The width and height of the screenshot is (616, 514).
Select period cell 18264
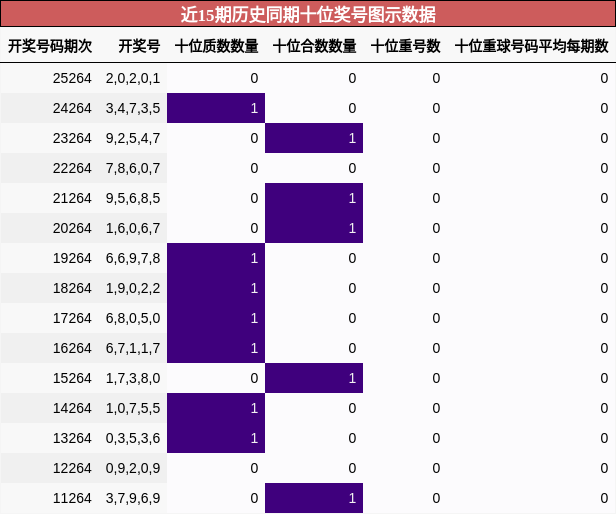(x=72, y=288)
